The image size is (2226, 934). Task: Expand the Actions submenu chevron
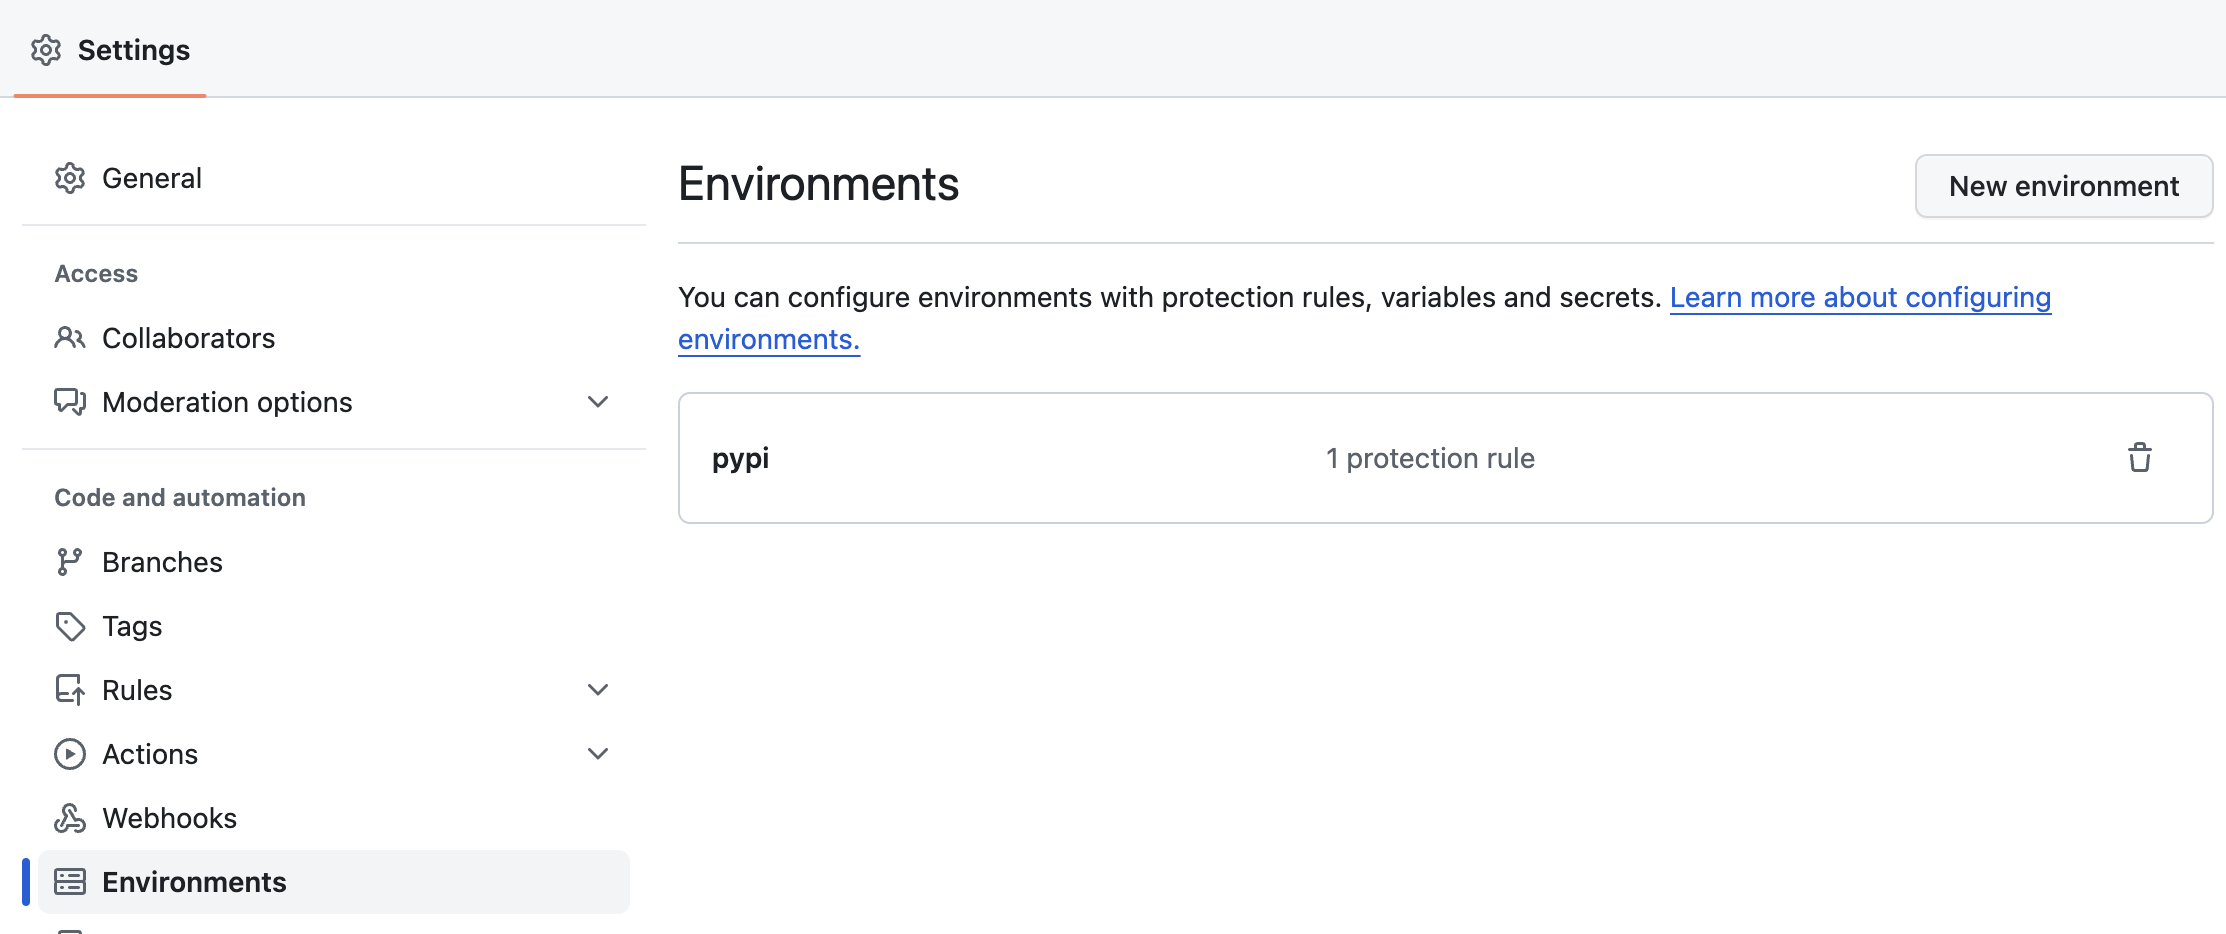(x=598, y=754)
